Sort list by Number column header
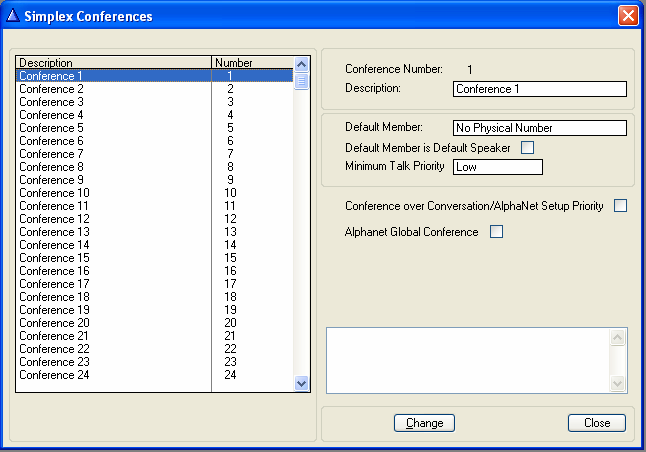 pos(252,63)
